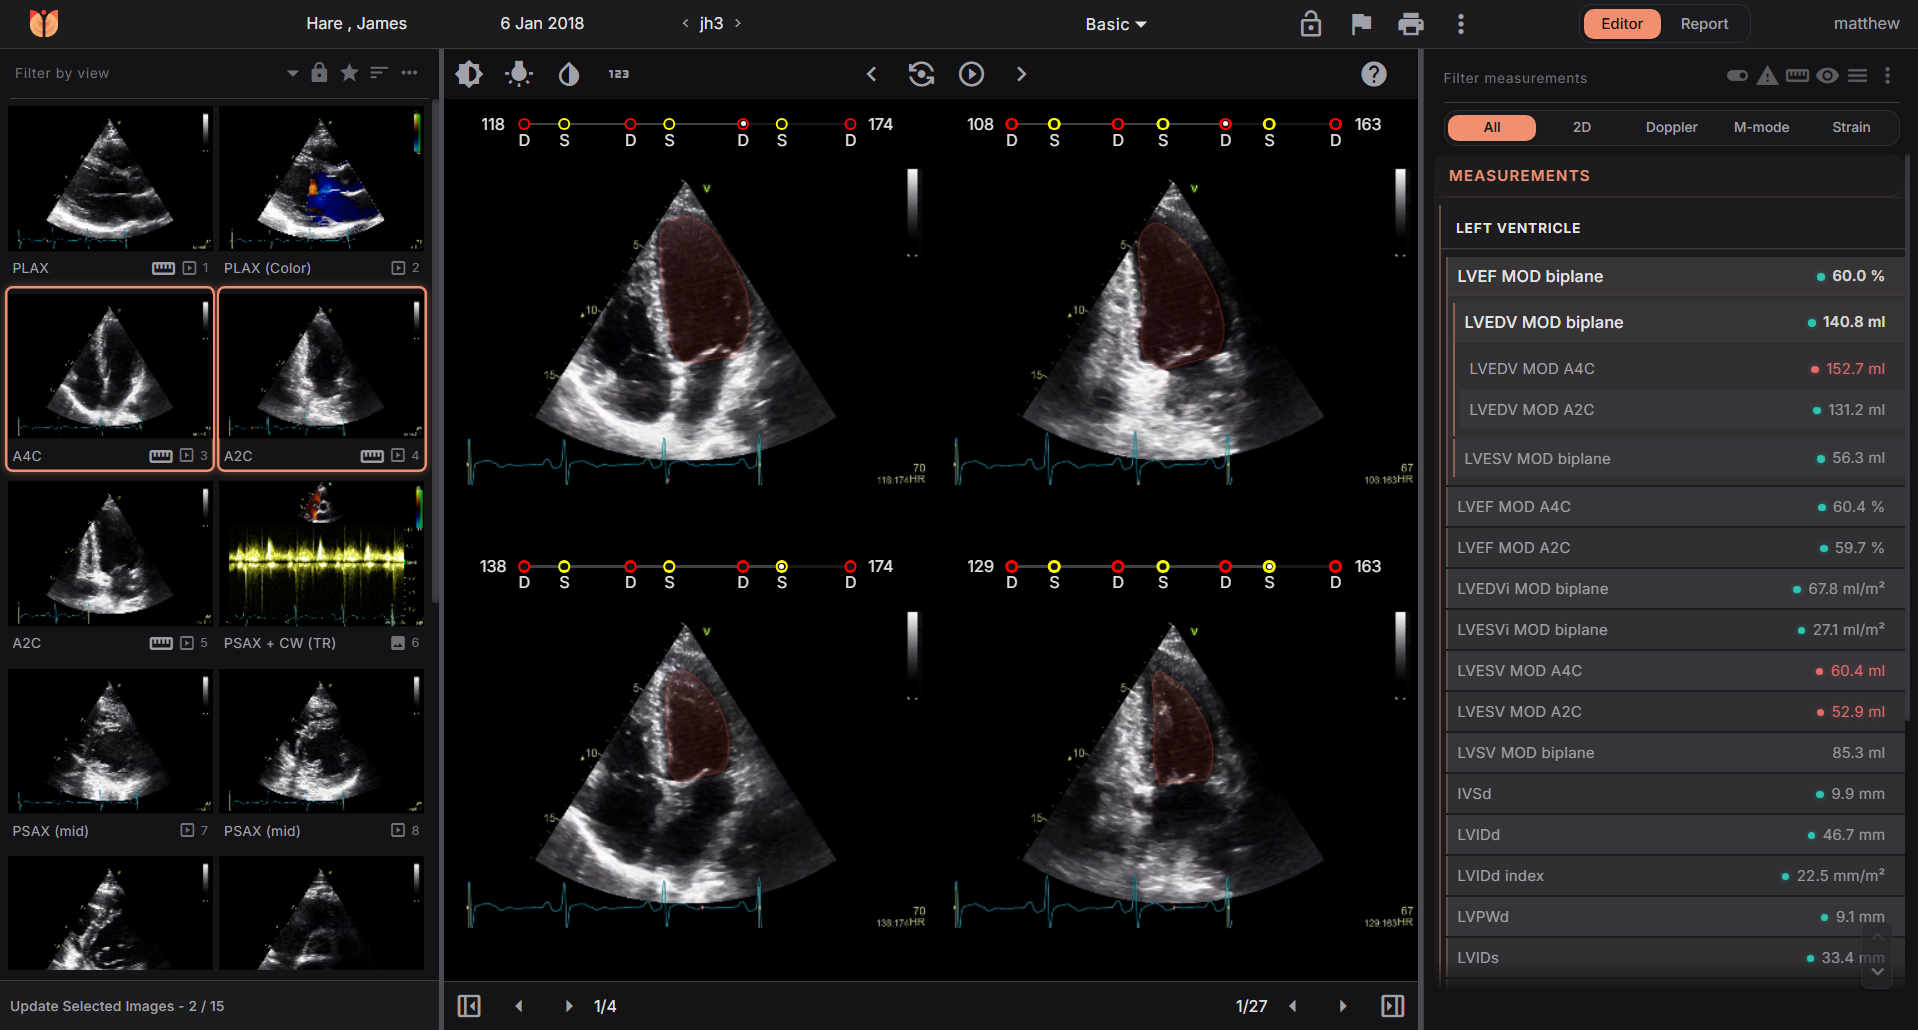This screenshot has width=1918, height=1030.
Task: Open the Basic layout dropdown
Action: [1115, 24]
